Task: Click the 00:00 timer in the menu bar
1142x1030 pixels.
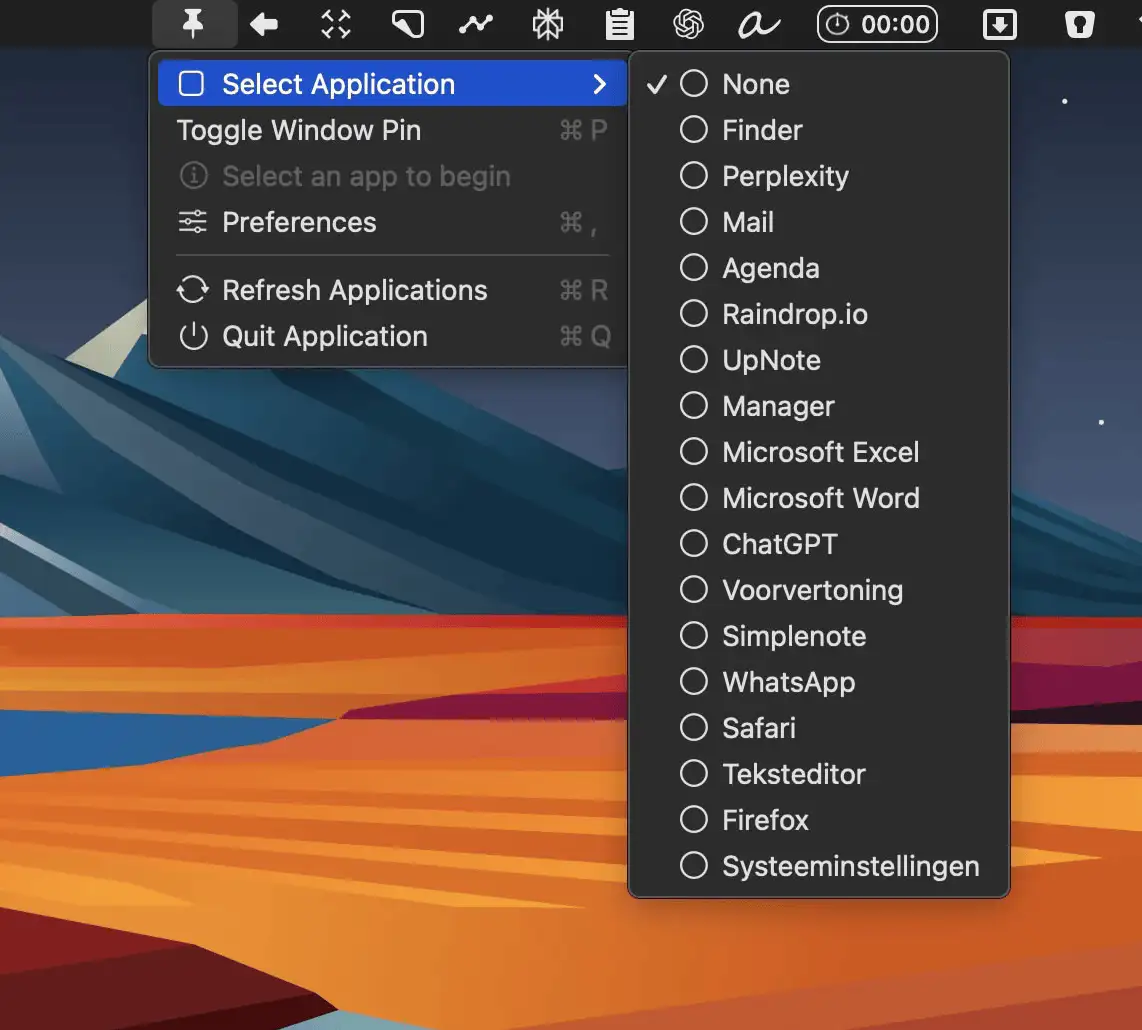Action: click(x=878, y=25)
